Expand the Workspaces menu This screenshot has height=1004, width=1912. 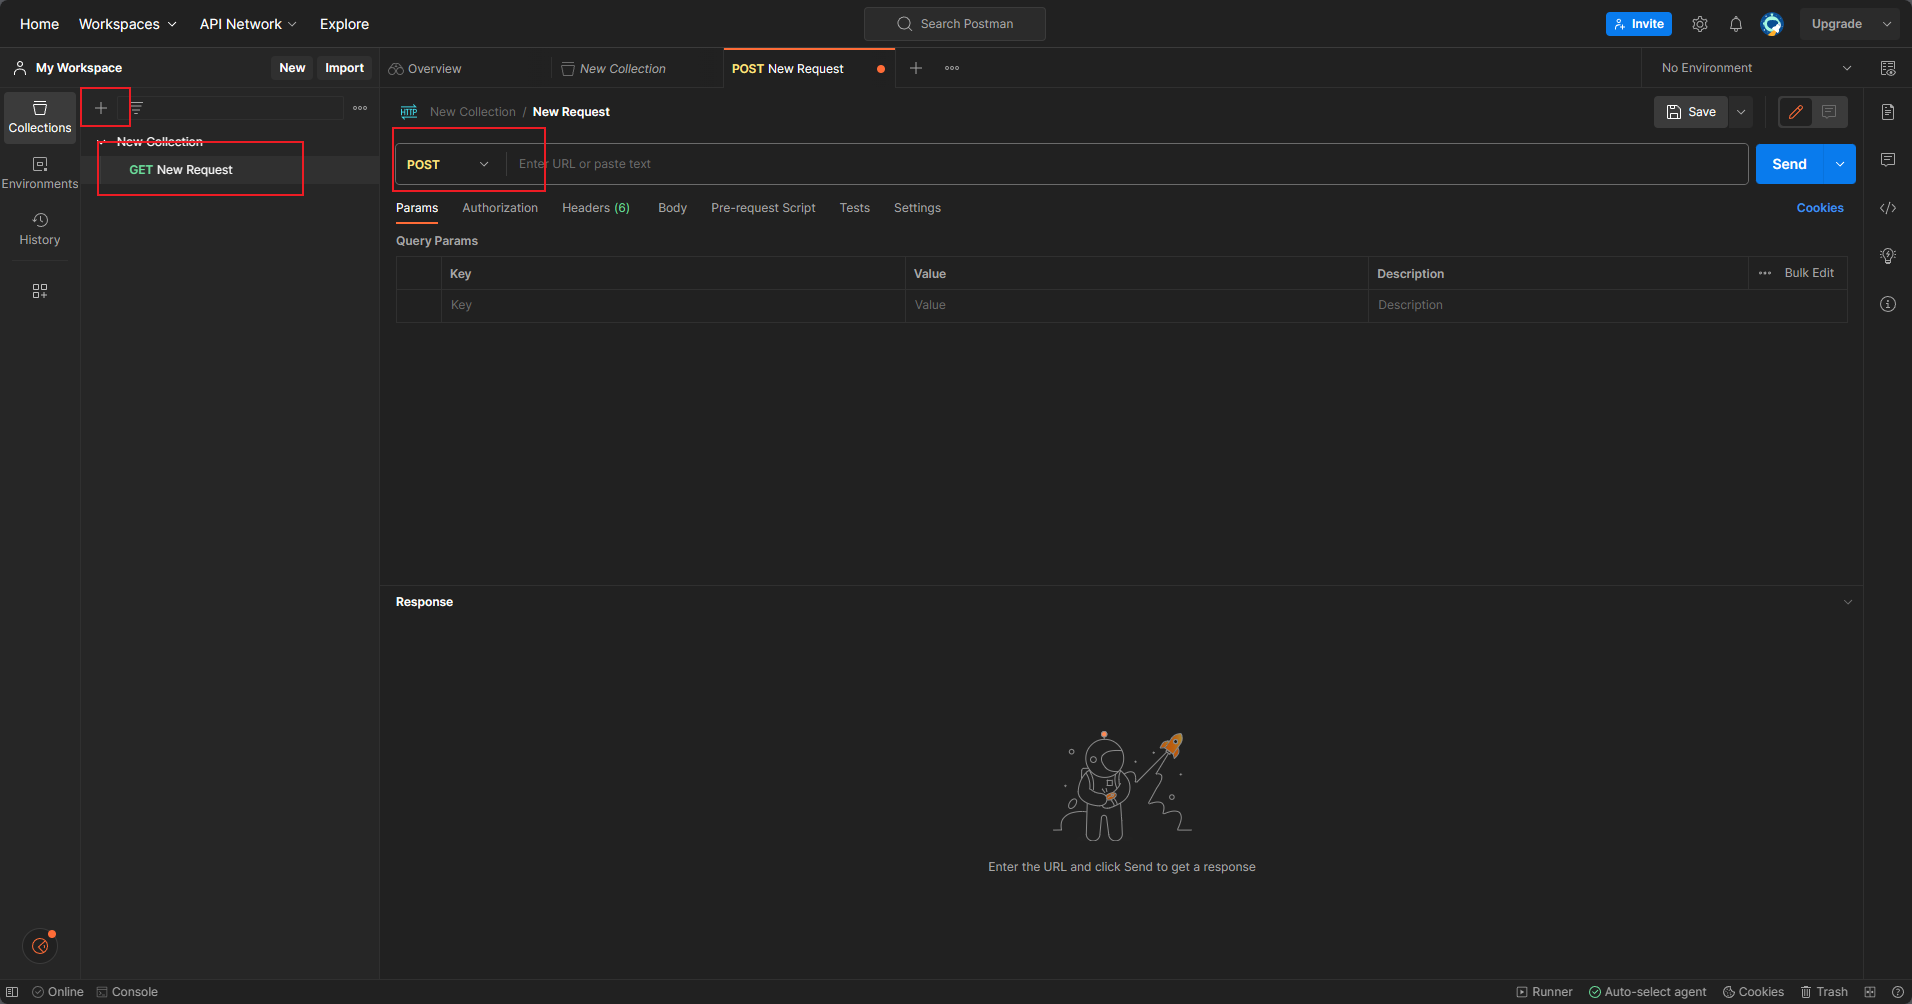(x=128, y=24)
